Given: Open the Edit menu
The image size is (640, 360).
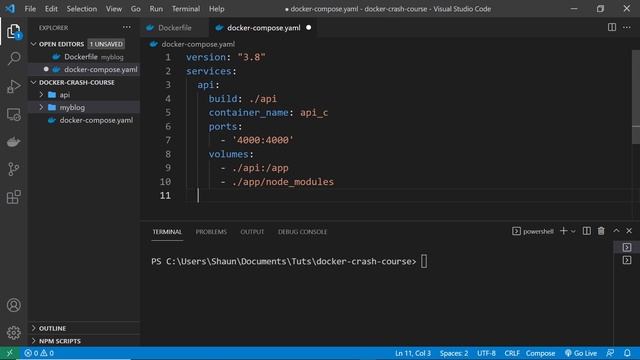Looking at the screenshot, I should click(51, 9).
